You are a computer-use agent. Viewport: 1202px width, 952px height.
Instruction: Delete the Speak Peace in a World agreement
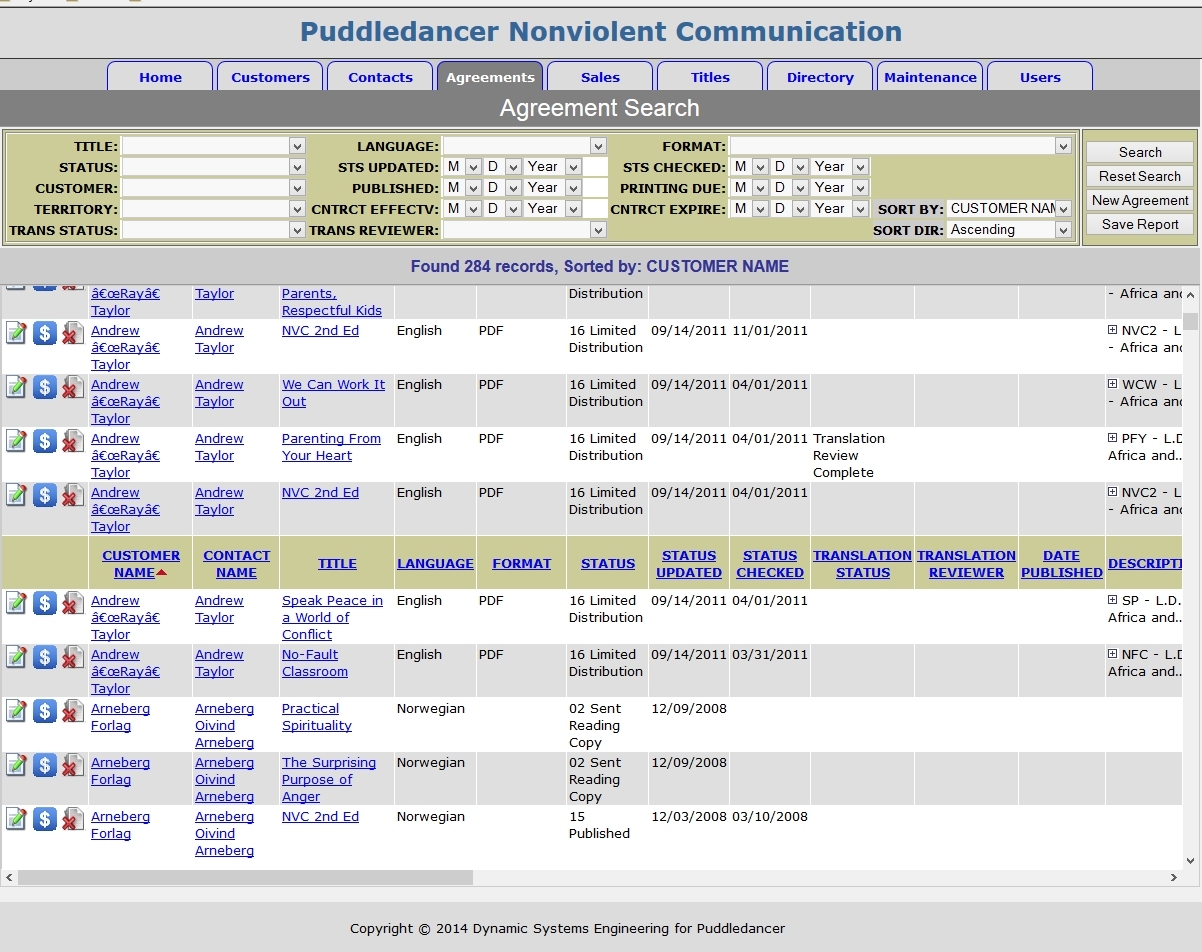pos(72,603)
